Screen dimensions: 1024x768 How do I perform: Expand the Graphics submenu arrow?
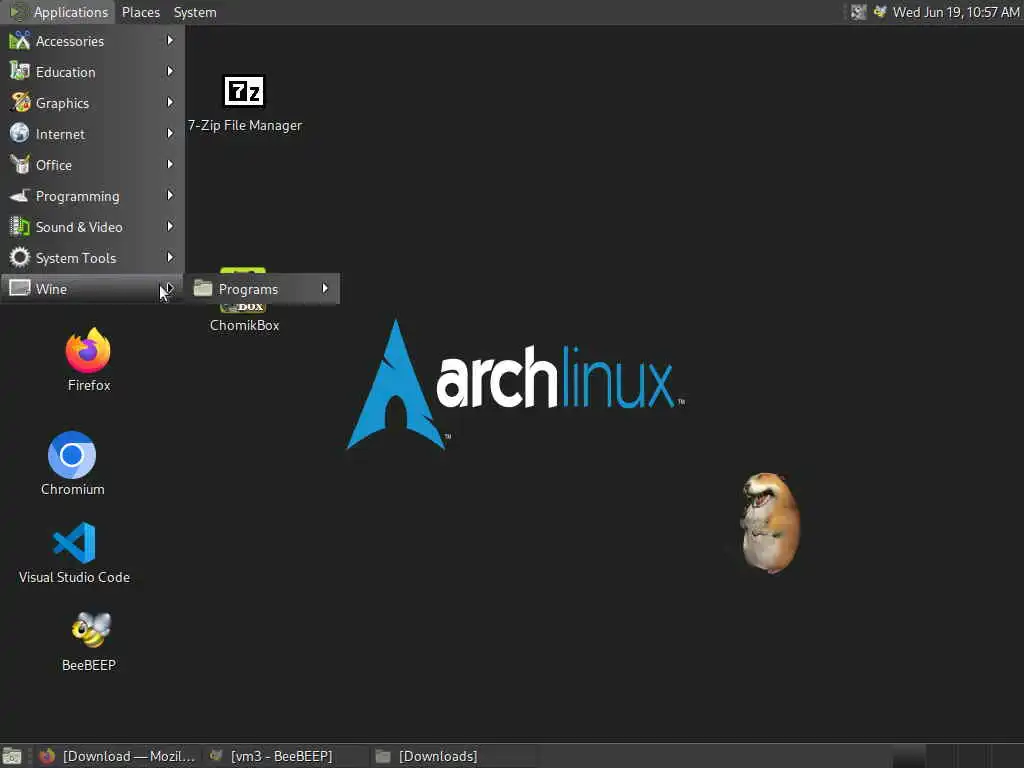170,103
